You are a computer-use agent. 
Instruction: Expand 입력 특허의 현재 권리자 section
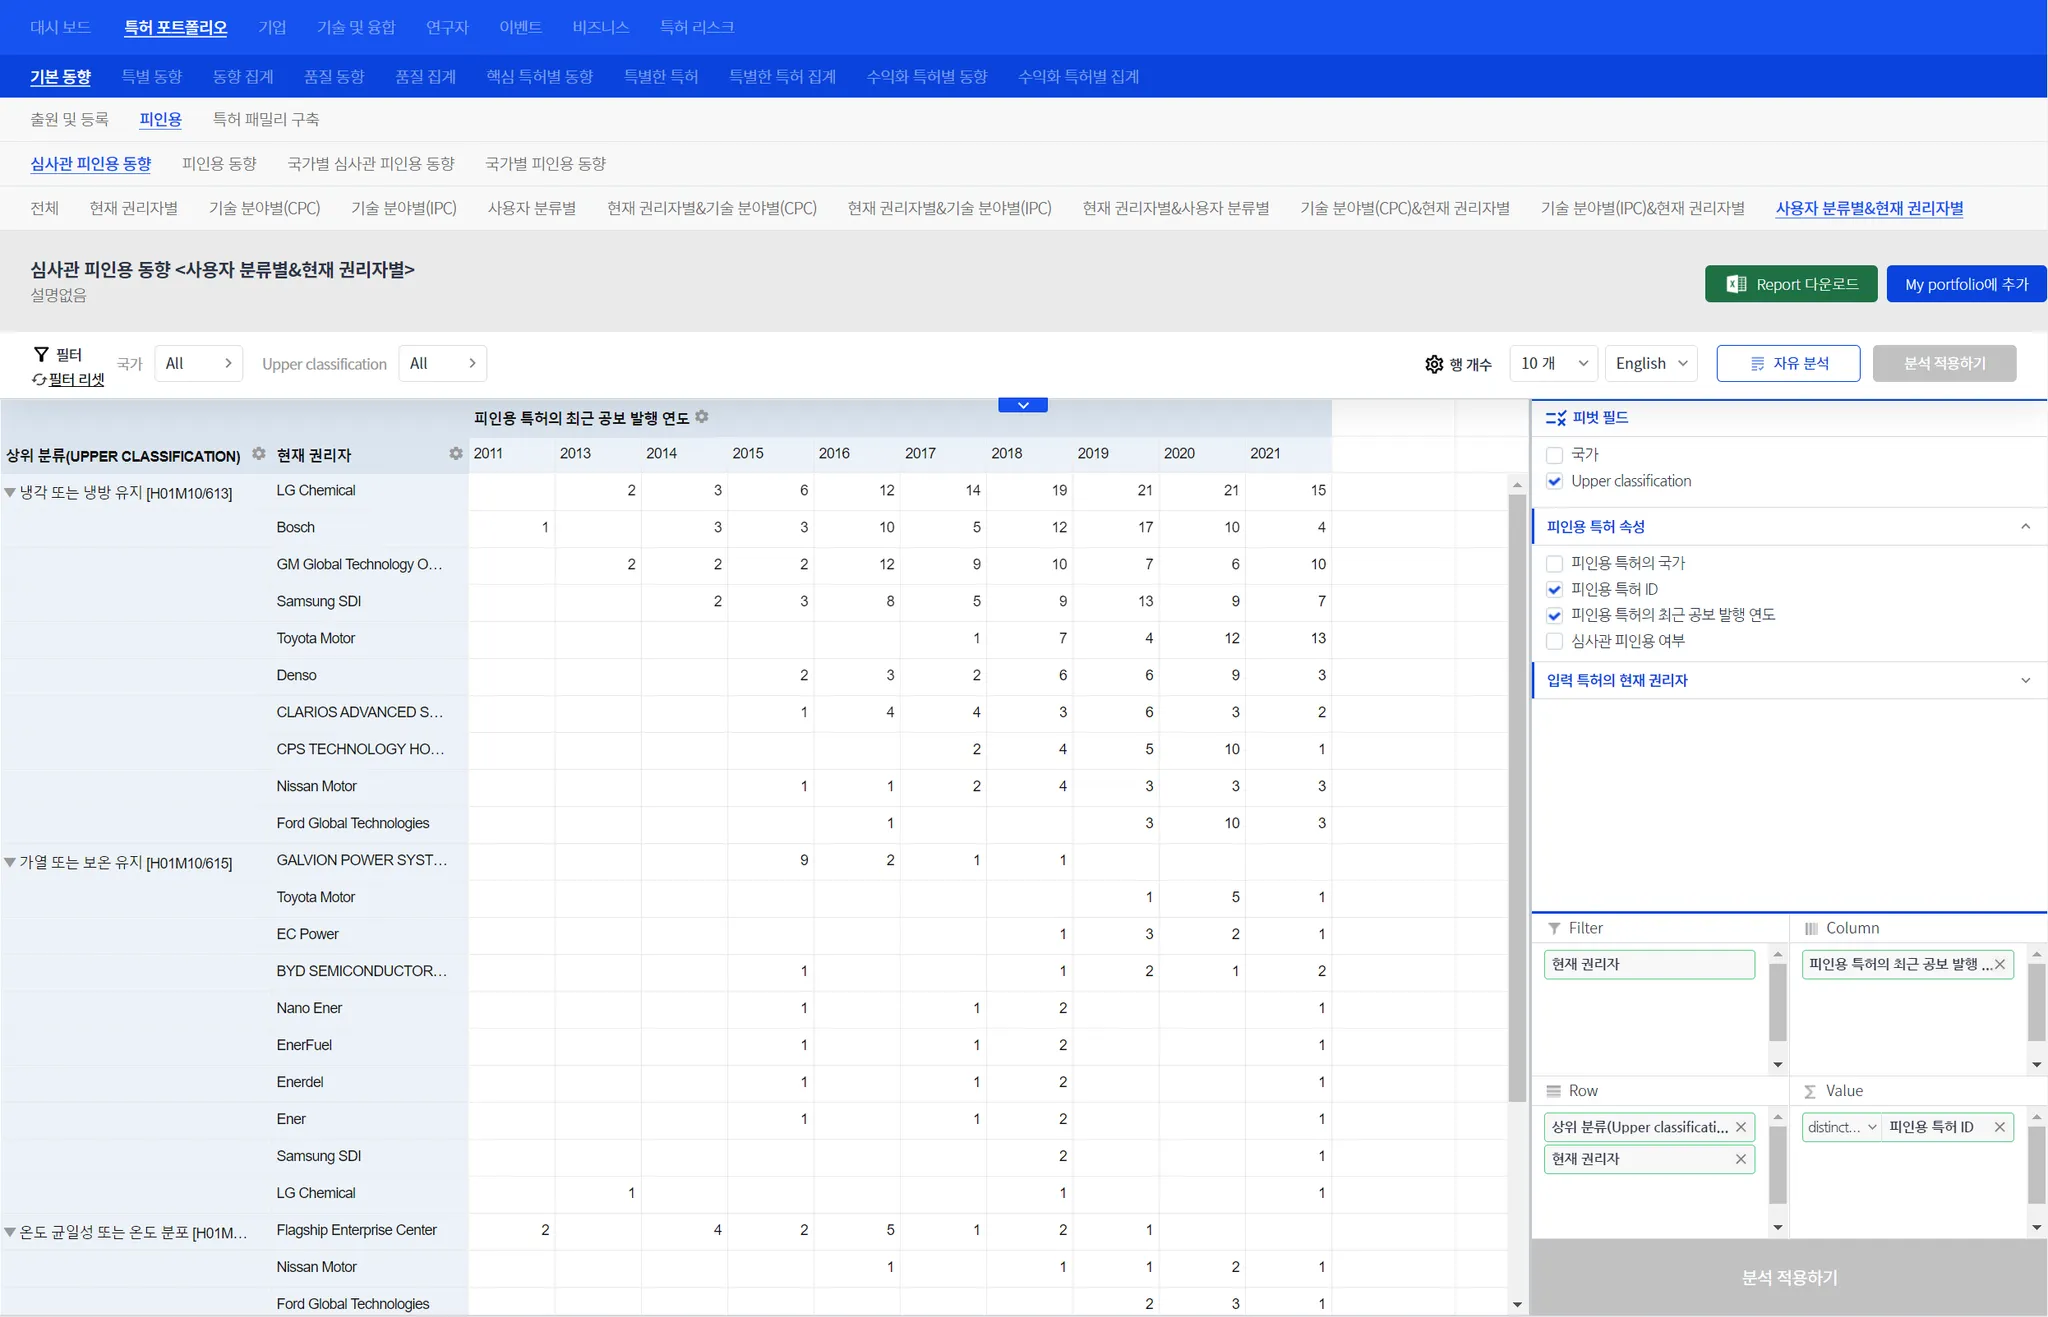[2025, 680]
